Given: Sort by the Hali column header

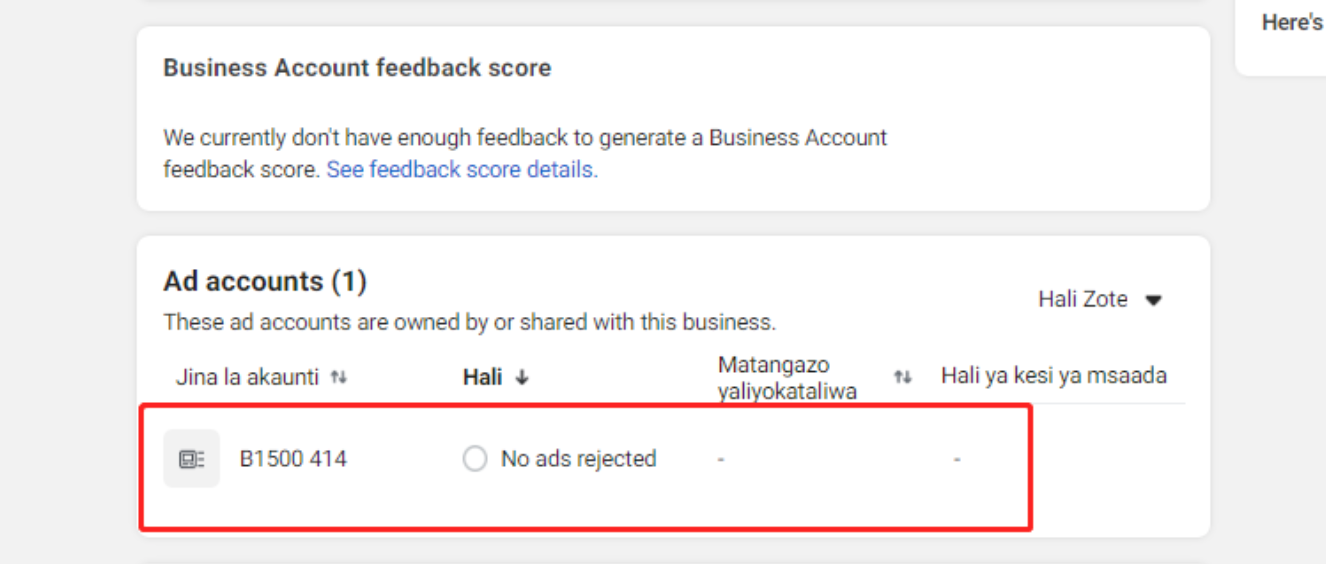Looking at the screenshot, I should 482,377.
